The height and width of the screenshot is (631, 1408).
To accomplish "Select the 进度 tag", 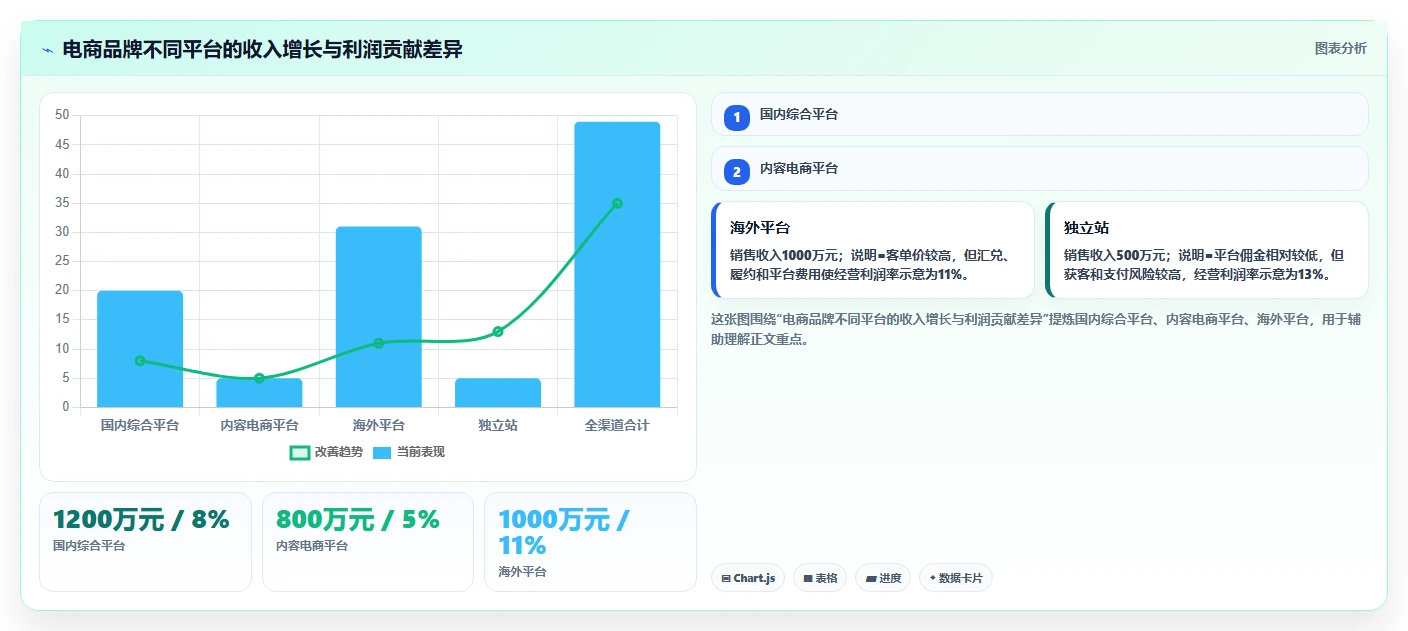I will 883,578.
